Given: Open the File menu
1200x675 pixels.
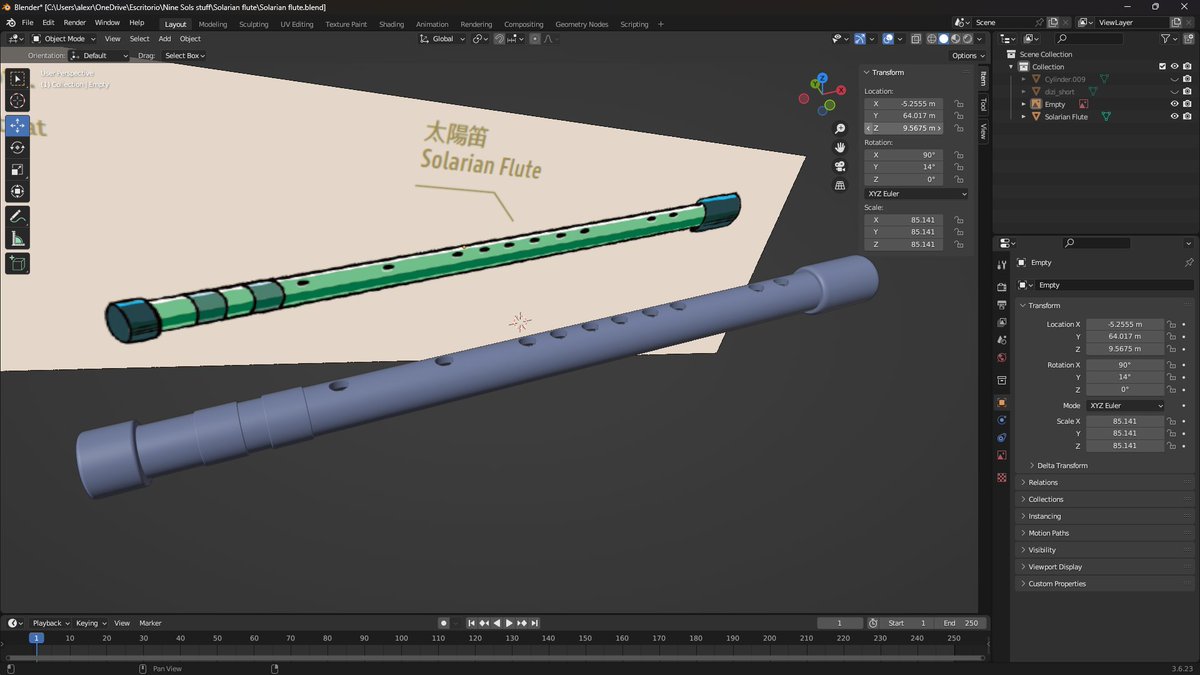Looking at the screenshot, I should tap(27, 22).
